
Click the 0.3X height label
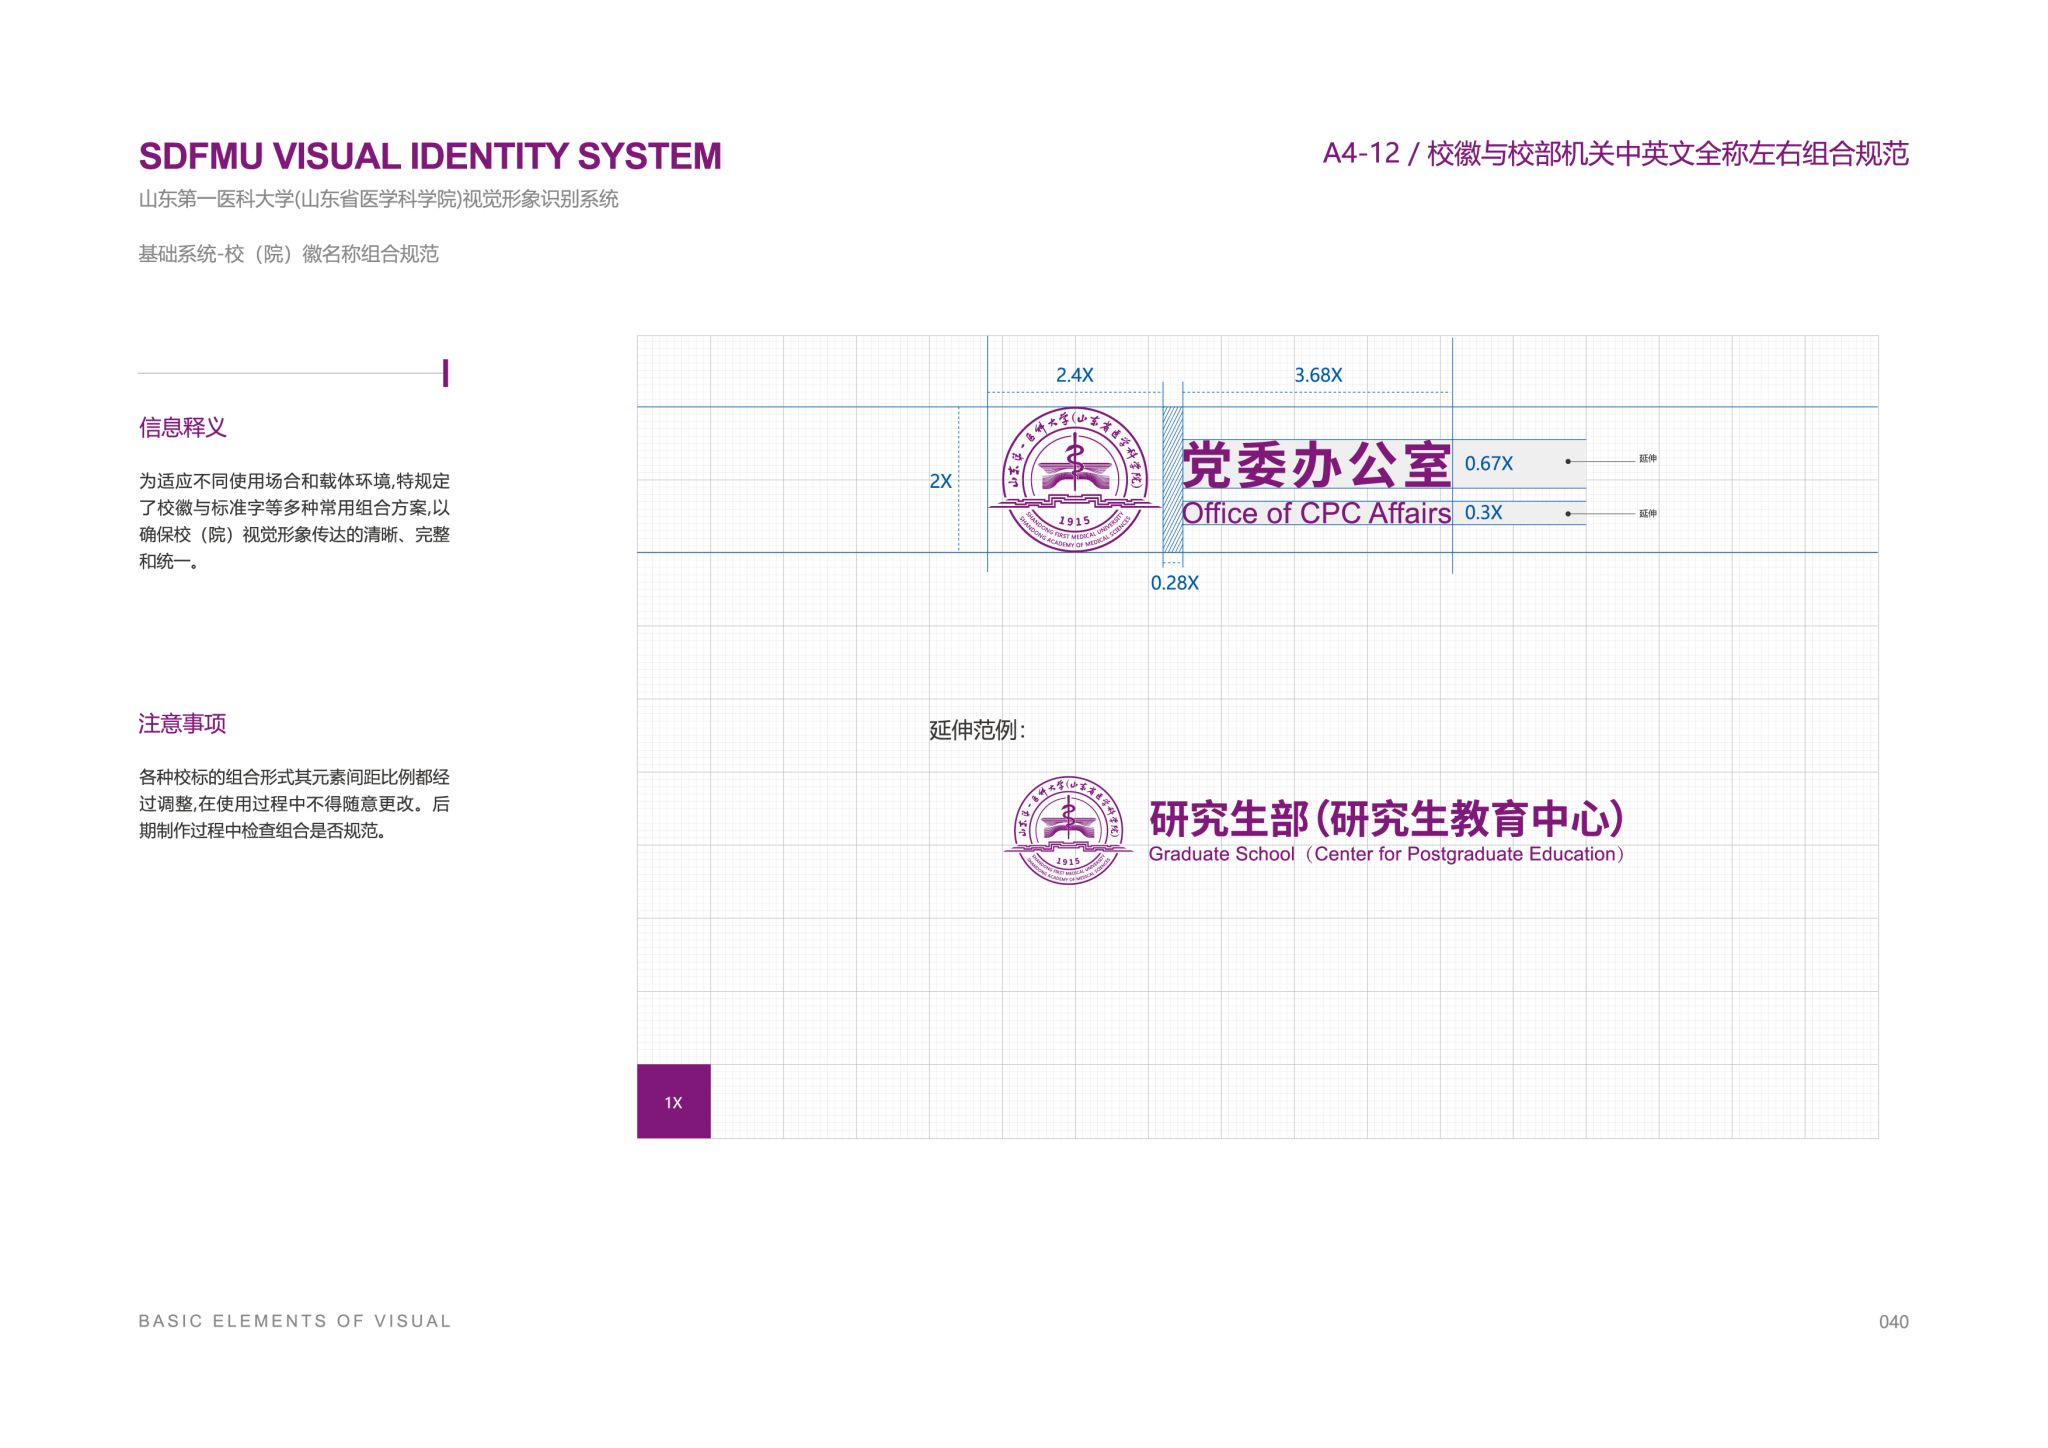(x=1483, y=512)
